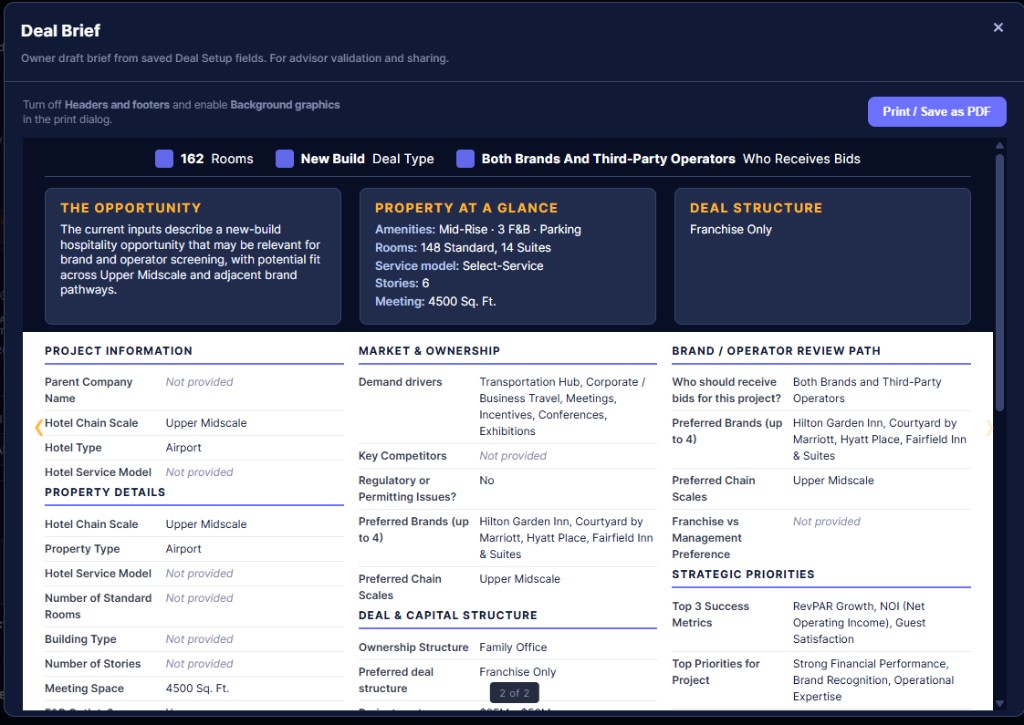Click 'Who should receive bids' label

726,390
